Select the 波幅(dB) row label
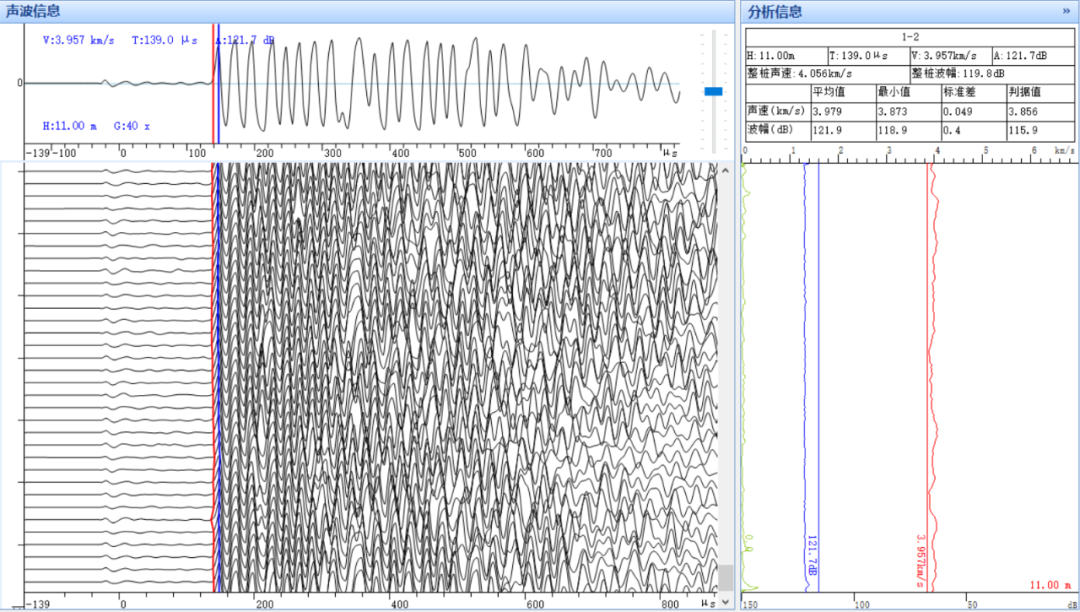Viewport: 1080px width, 612px height. click(778, 130)
